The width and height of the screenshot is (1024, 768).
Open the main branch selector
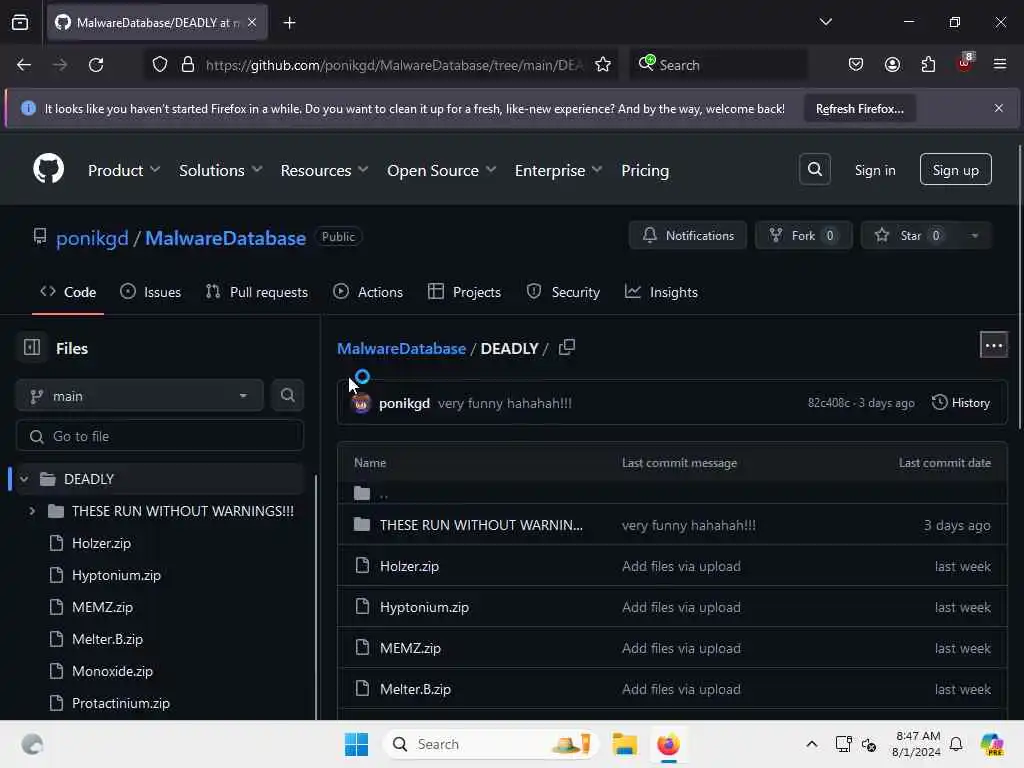point(139,396)
